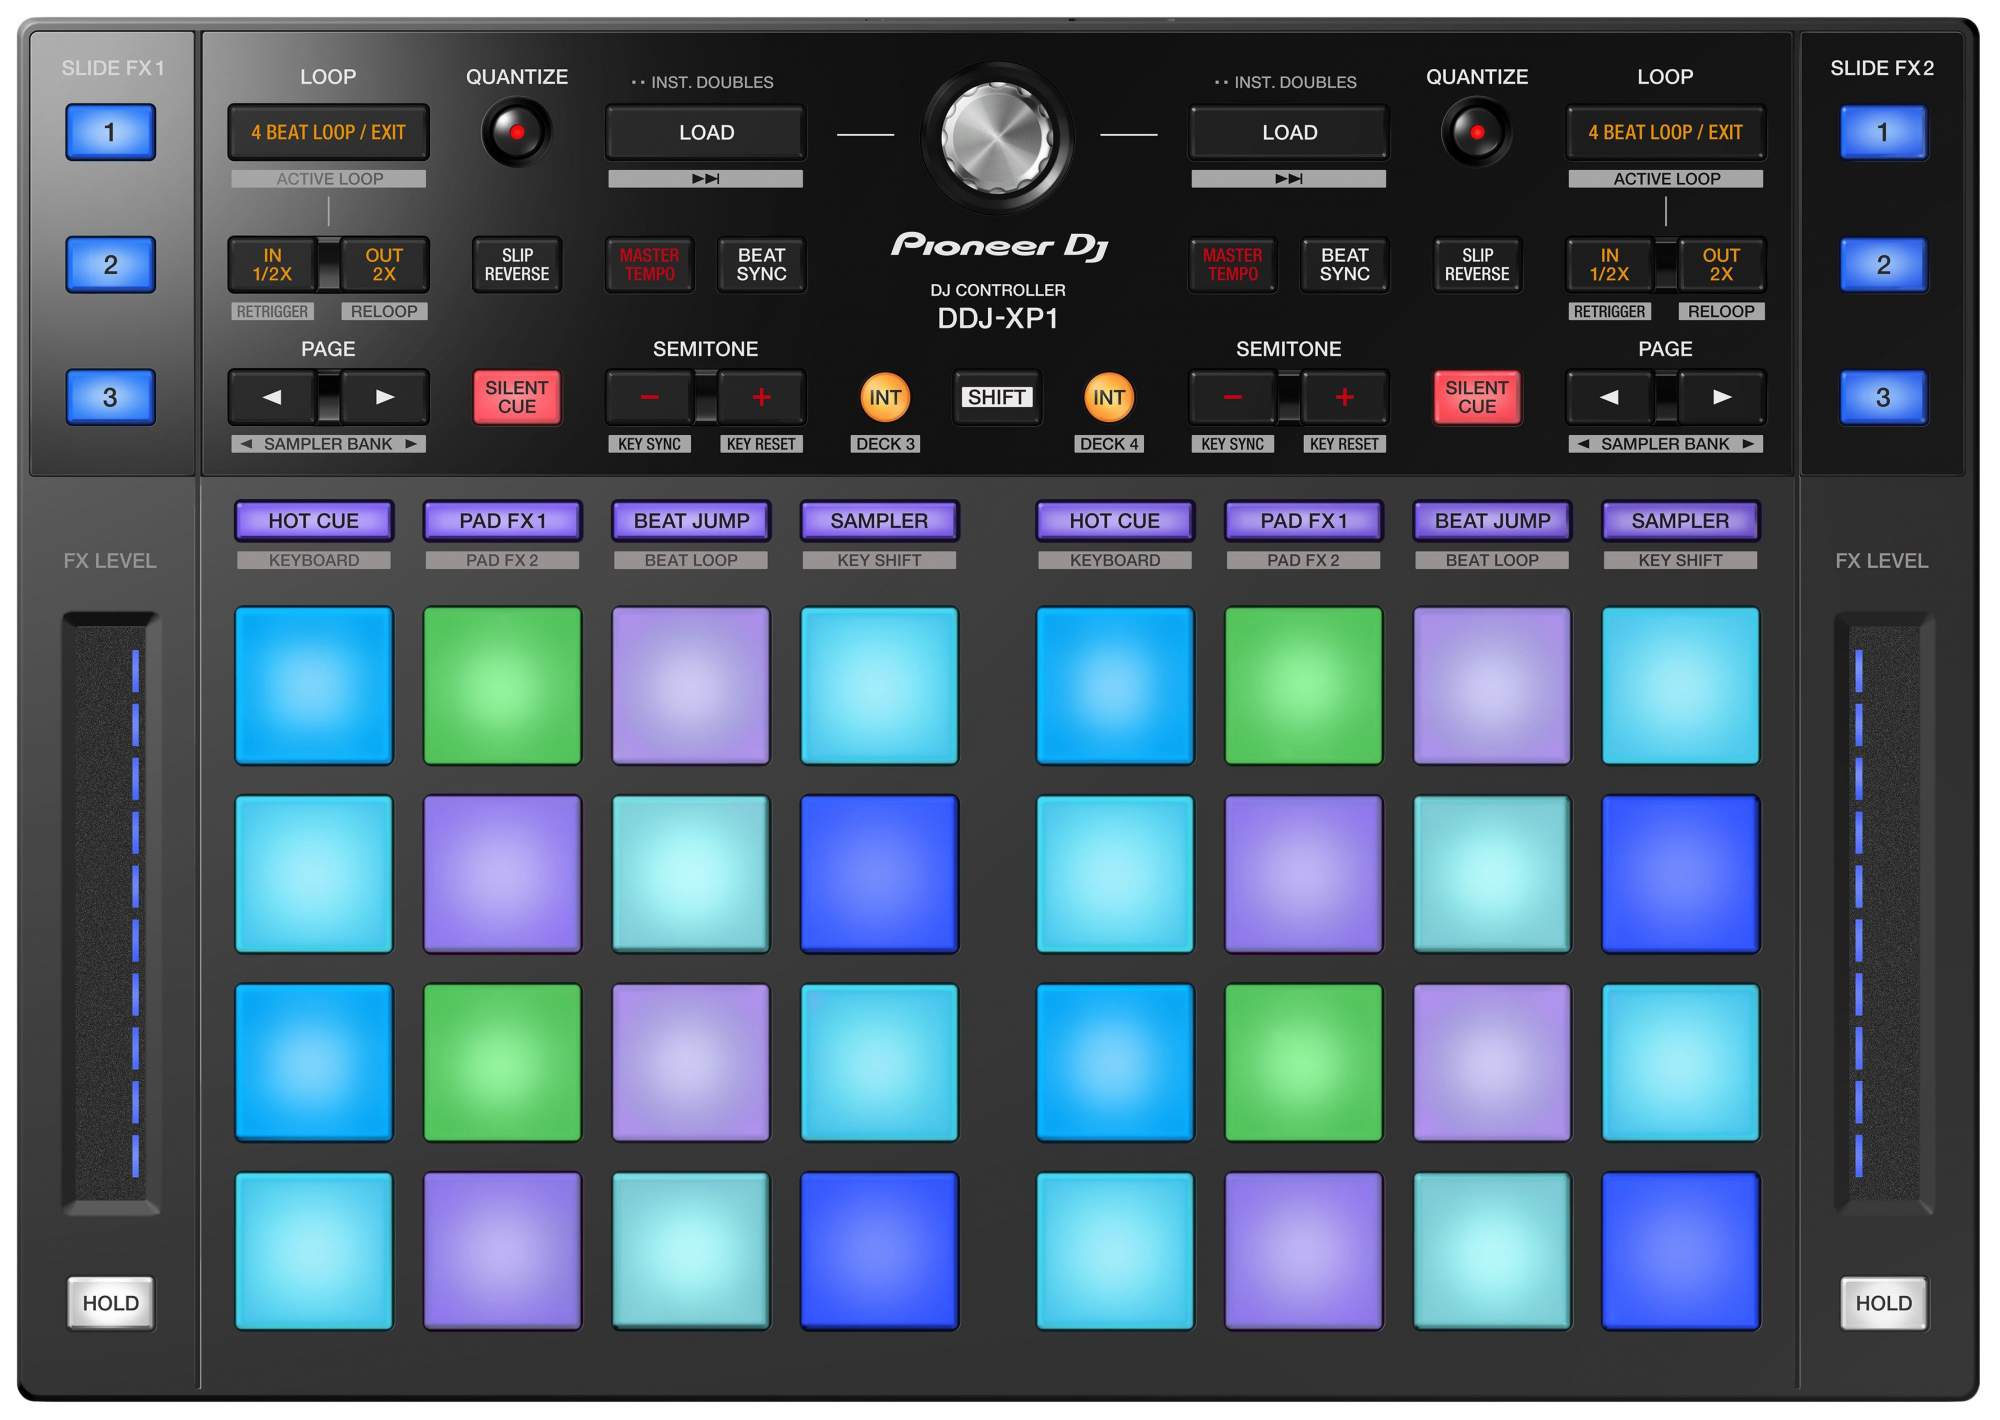Select Slide FX1 button 2

110,264
